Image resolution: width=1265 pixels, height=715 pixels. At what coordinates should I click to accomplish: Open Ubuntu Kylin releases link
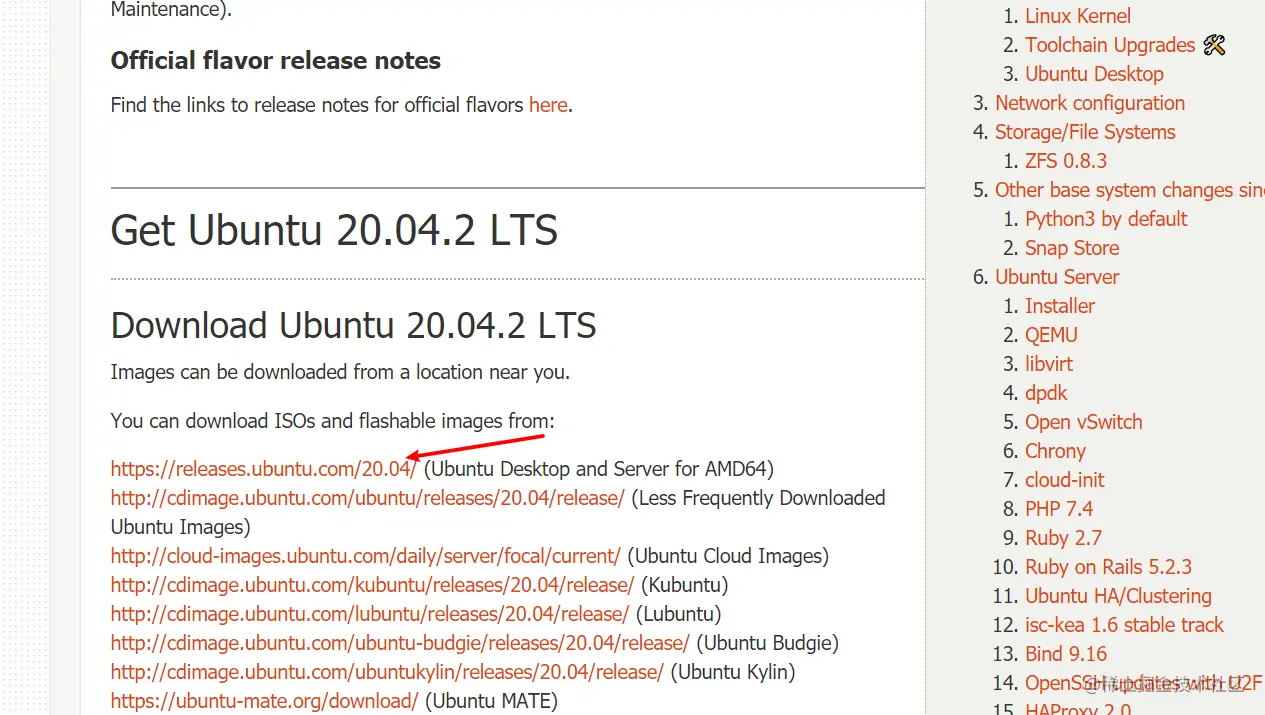[387, 672]
